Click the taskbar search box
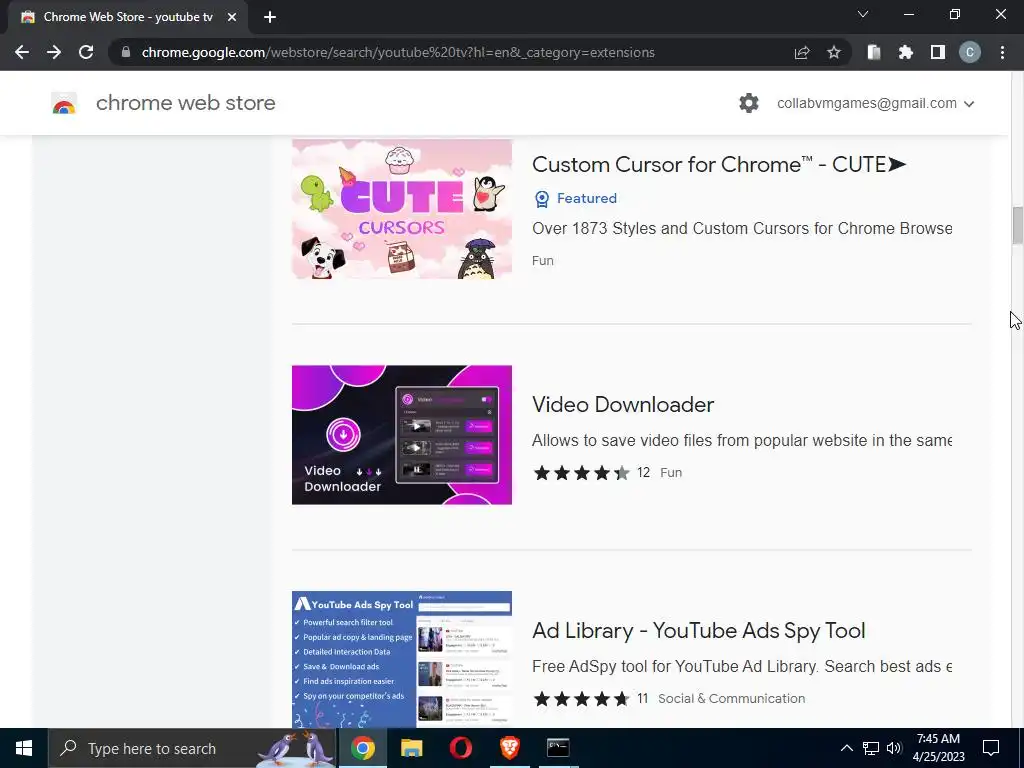The height and width of the screenshot is (768, 1024). (x=192, y=748)
